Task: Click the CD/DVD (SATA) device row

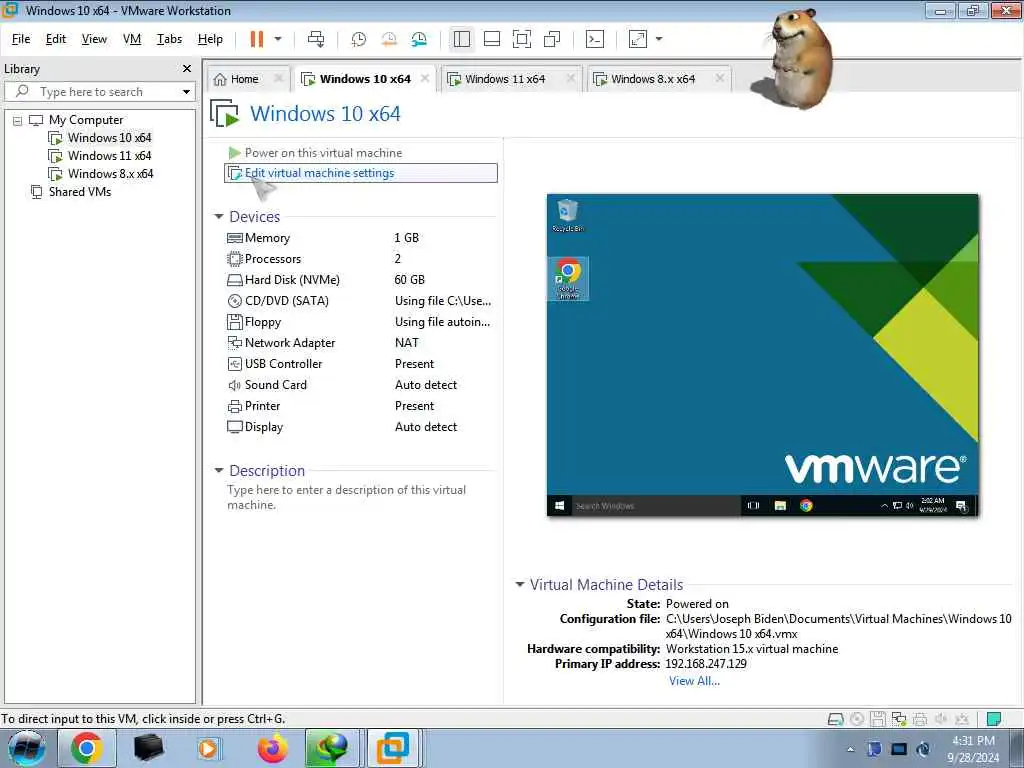Action: pos(360,301)
